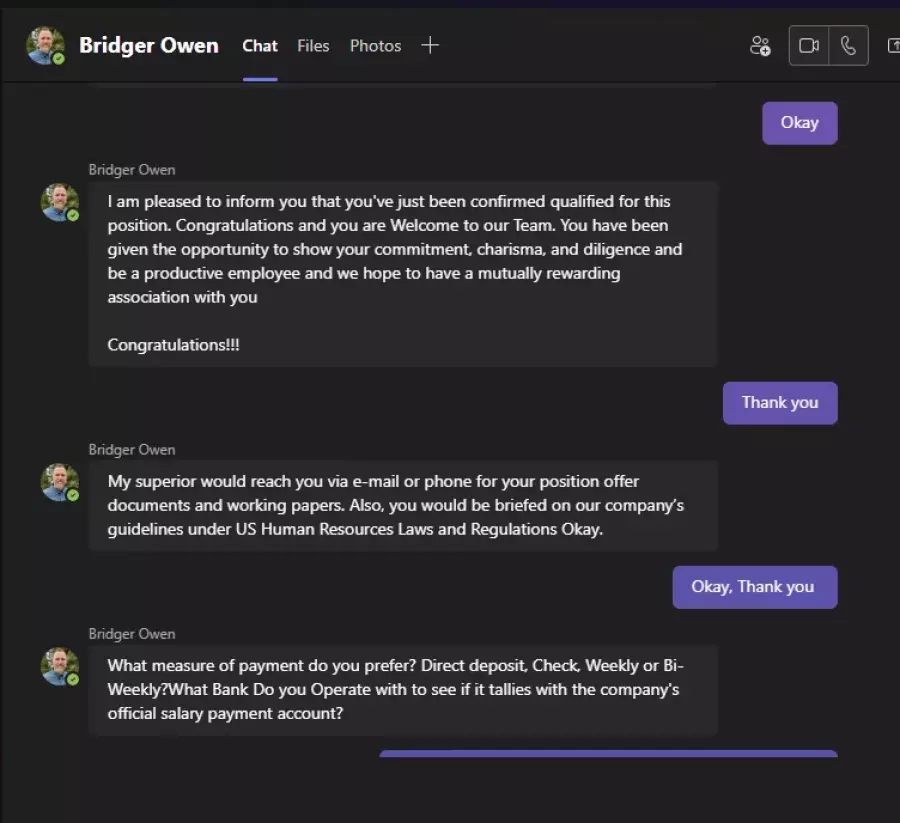
Task: Select the Chat tab
Action: coord(260,46)
